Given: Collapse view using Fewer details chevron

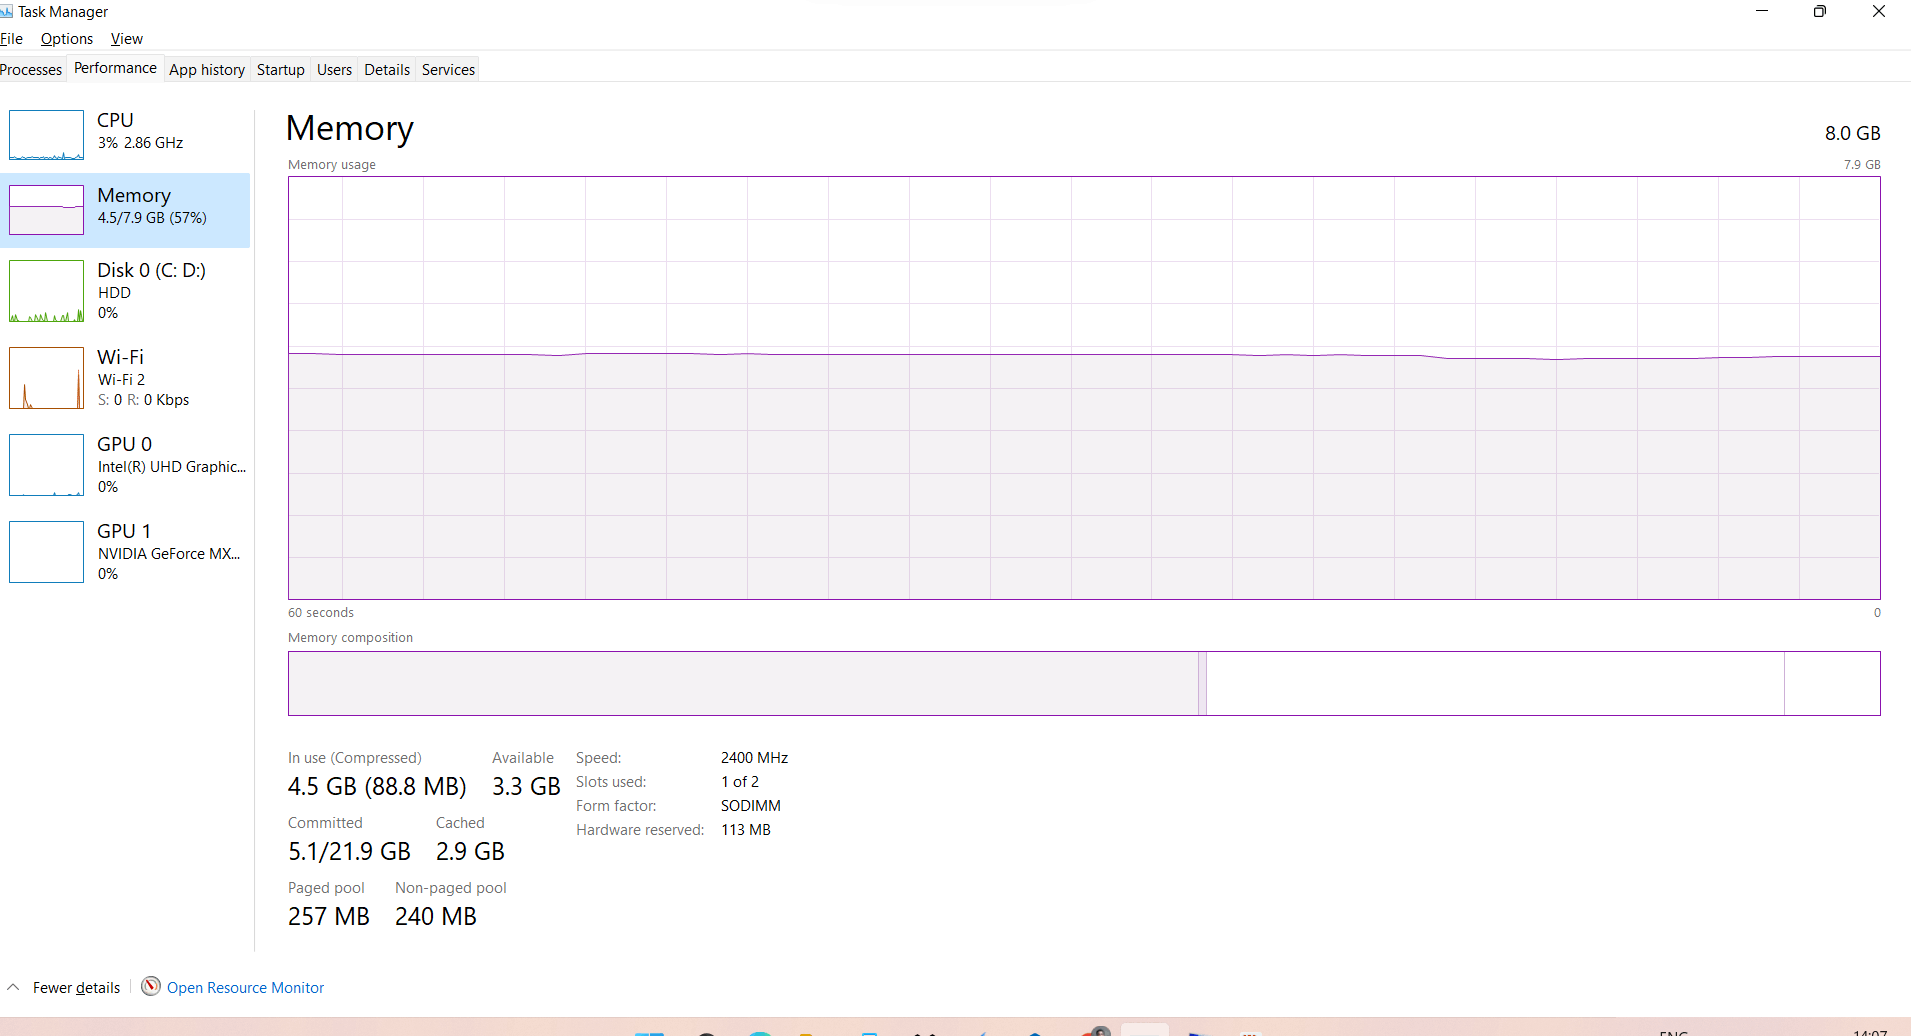Looking at the screenshot, I should (x=13, y=987).
